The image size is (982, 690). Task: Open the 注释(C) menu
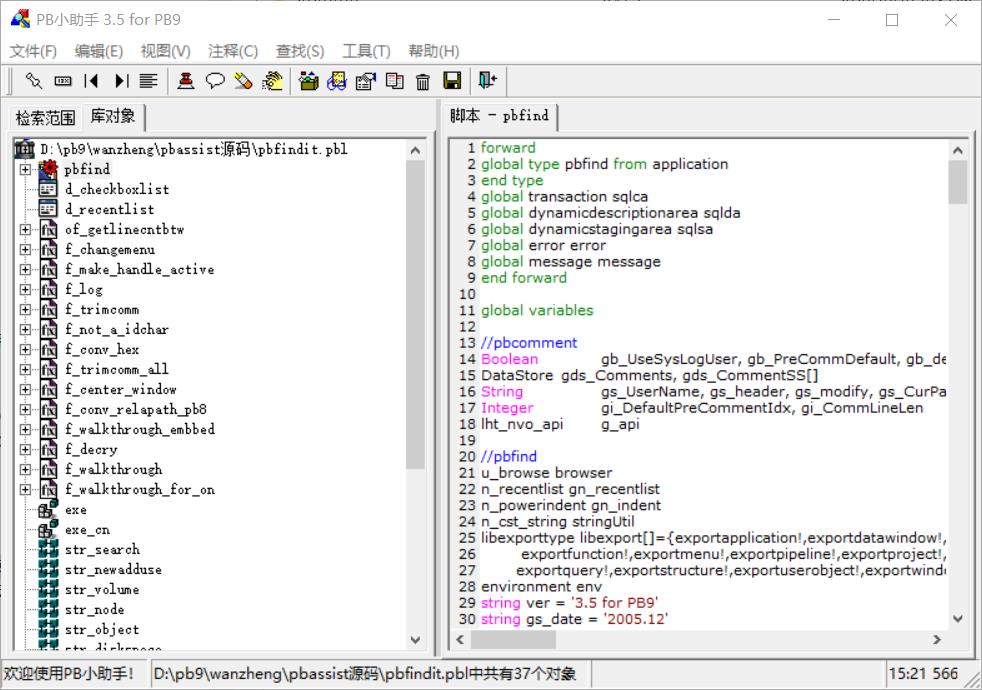point(233,51)
